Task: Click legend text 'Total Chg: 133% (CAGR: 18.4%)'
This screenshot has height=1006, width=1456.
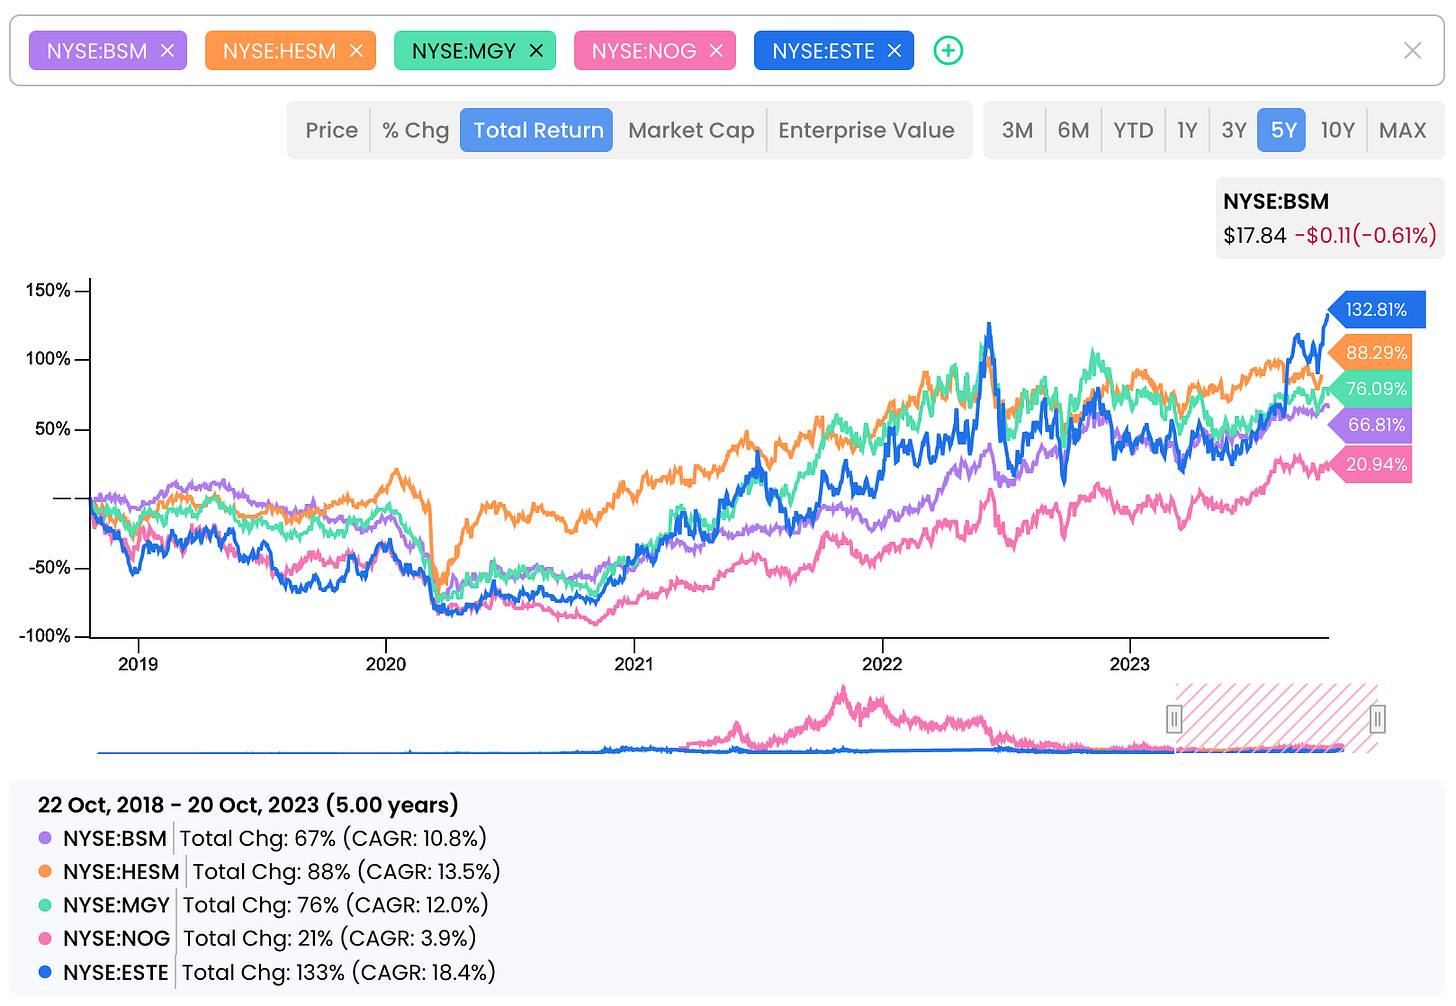Action: click(339, 972)
